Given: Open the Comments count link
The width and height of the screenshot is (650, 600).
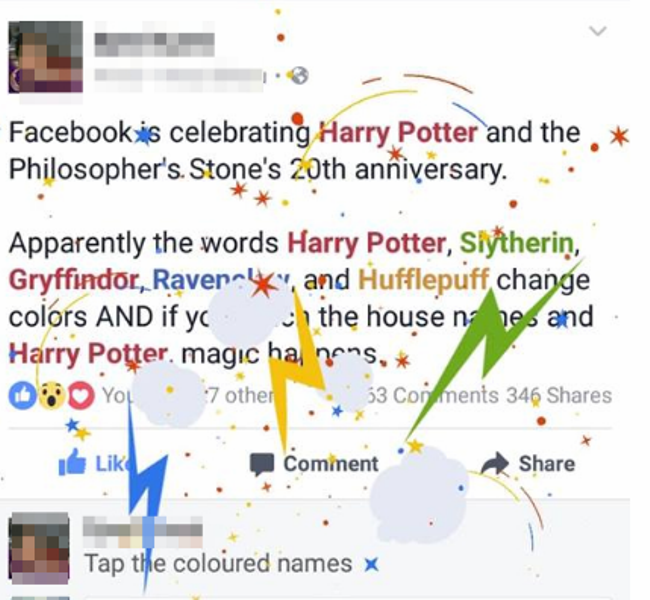Looking at the screenshot, I should coord(431,395).
